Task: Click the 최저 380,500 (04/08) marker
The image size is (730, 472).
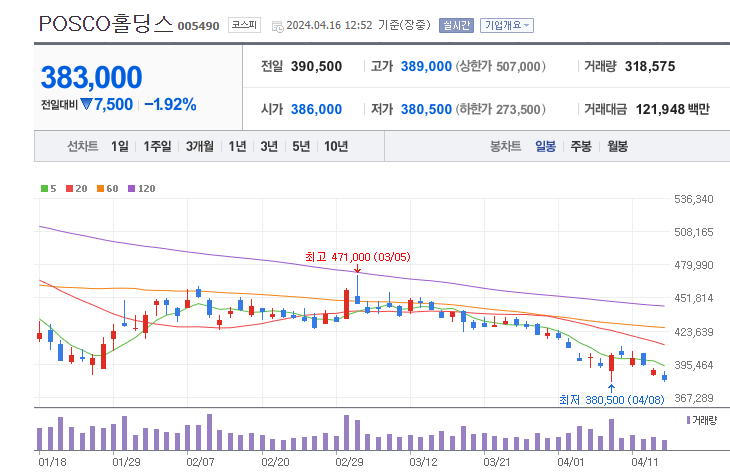Action: (611, 400)
